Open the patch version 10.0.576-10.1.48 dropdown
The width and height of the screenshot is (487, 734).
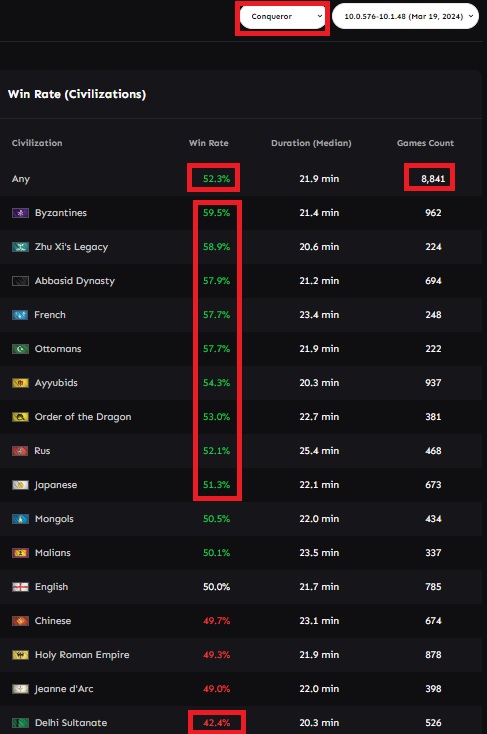pos(406,16)
